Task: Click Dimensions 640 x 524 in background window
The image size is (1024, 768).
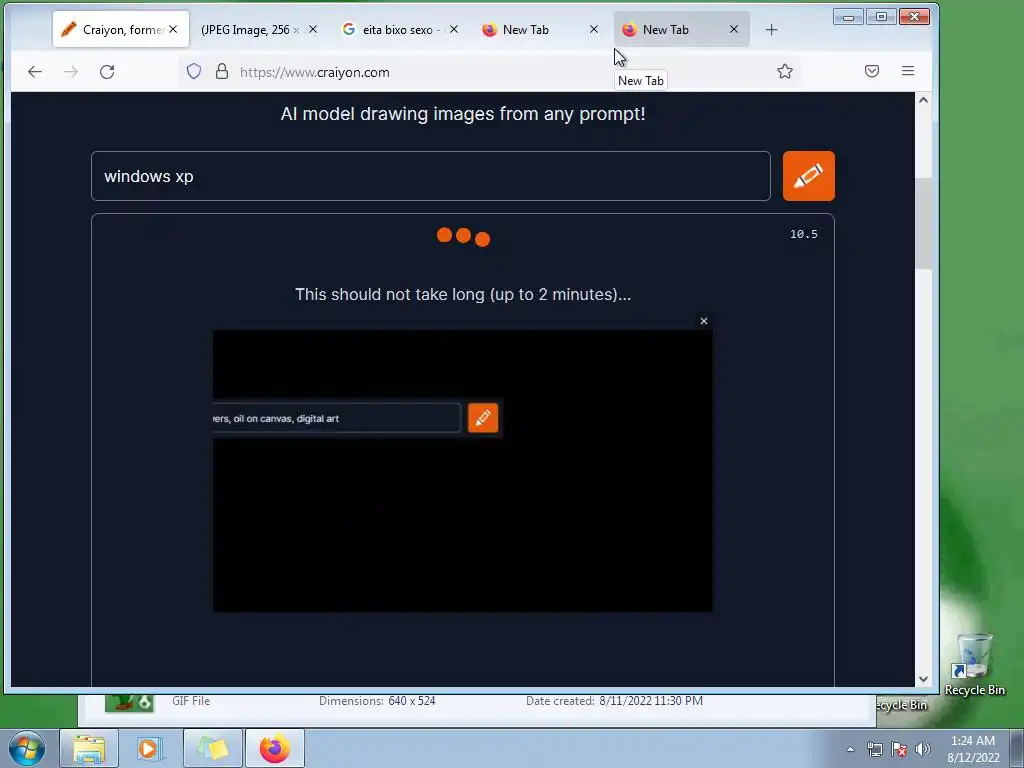Action: [377, 701]
